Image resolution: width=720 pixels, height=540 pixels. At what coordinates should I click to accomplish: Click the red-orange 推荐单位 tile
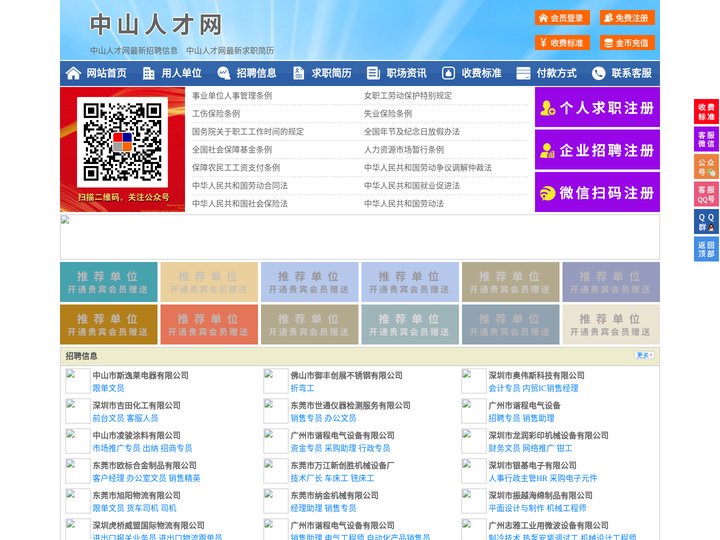pyautogui.click(x=209, y=325)
